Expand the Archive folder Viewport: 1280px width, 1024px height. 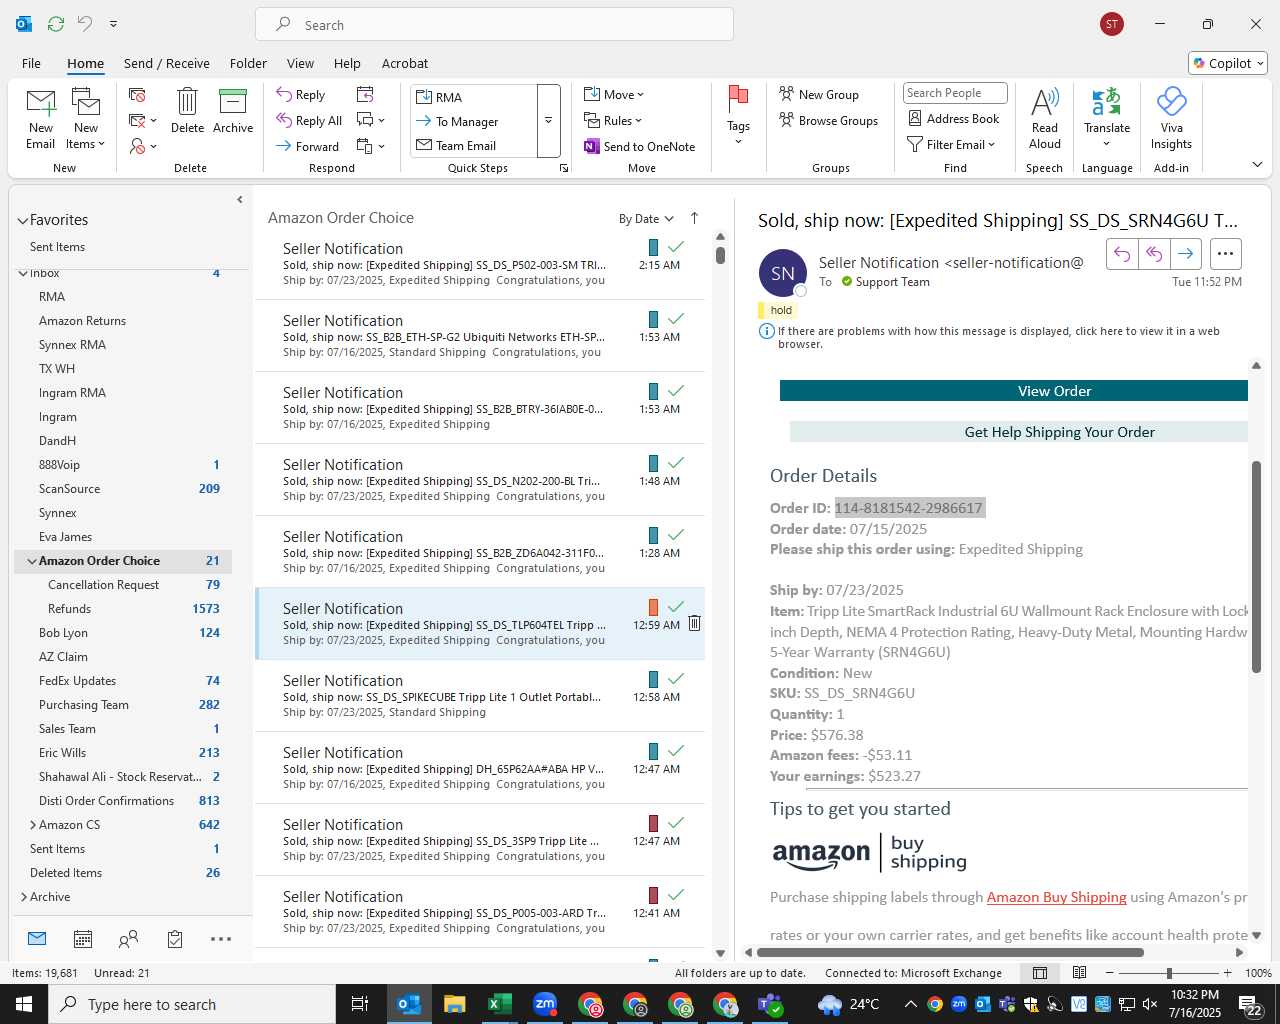point(24,897)
